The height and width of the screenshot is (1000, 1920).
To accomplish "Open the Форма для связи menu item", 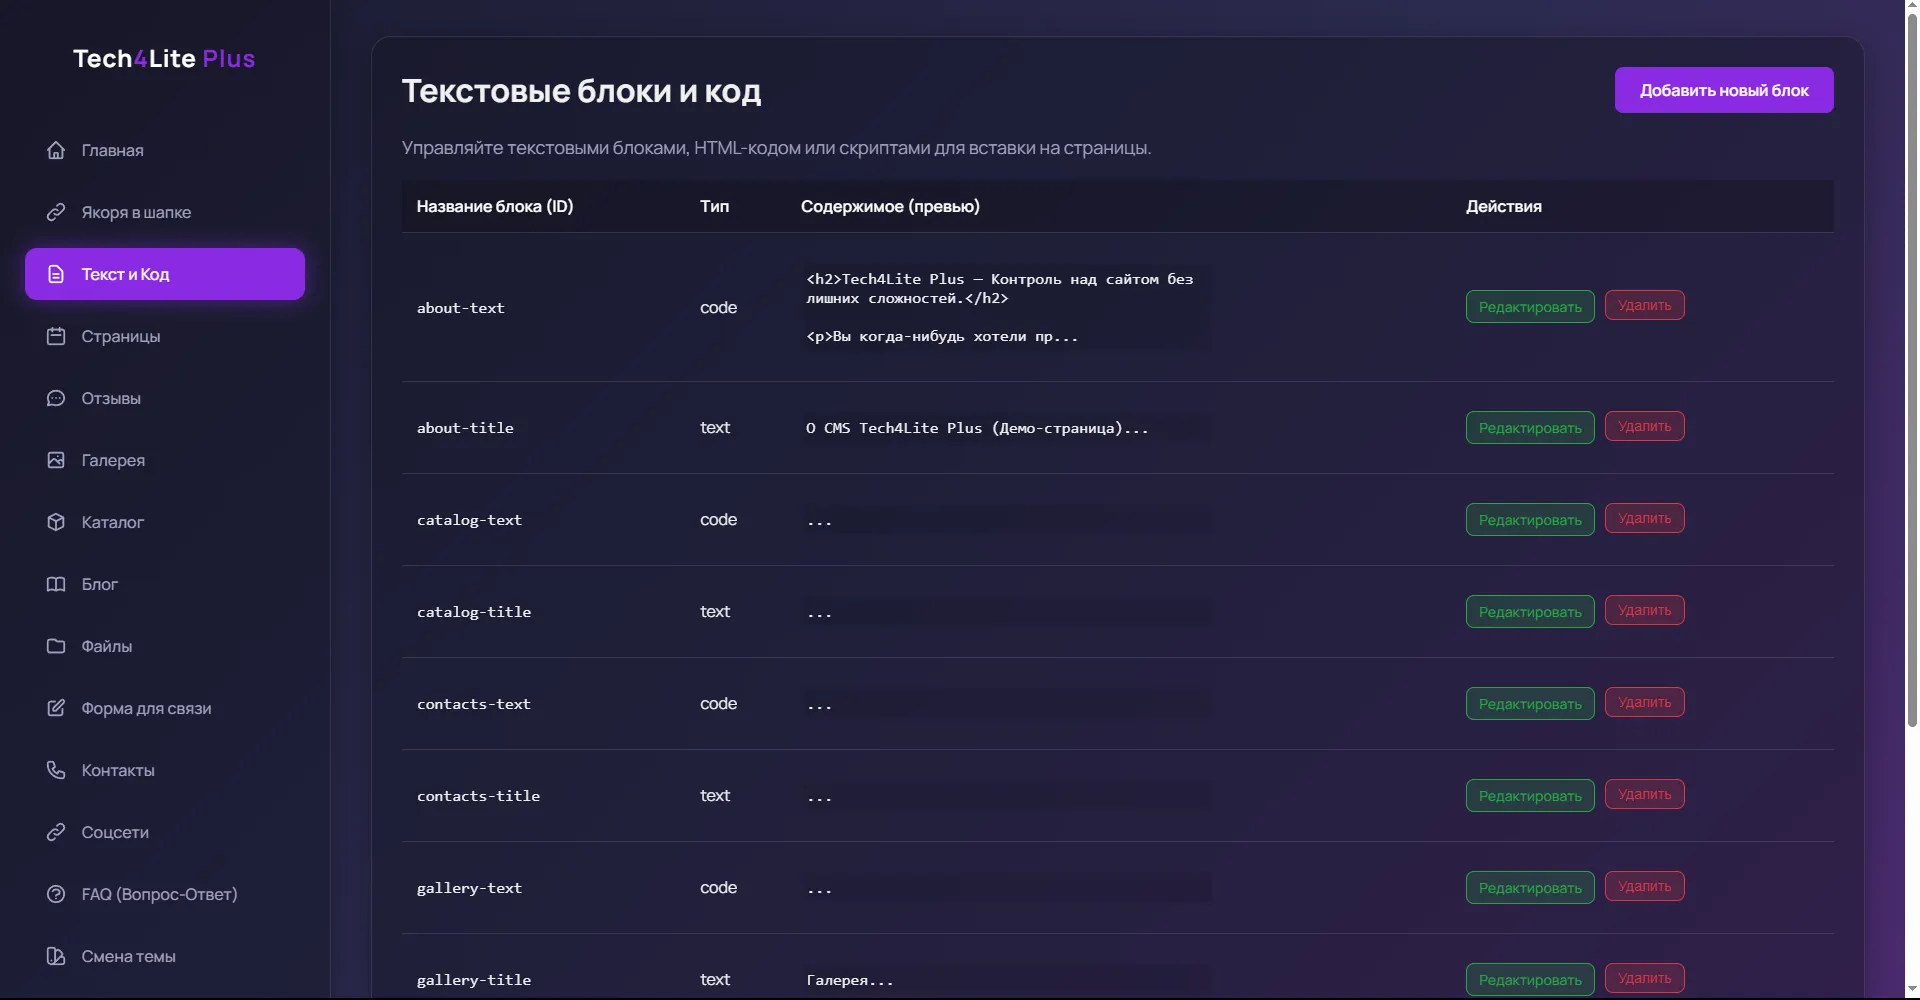I will coord(146,708).
